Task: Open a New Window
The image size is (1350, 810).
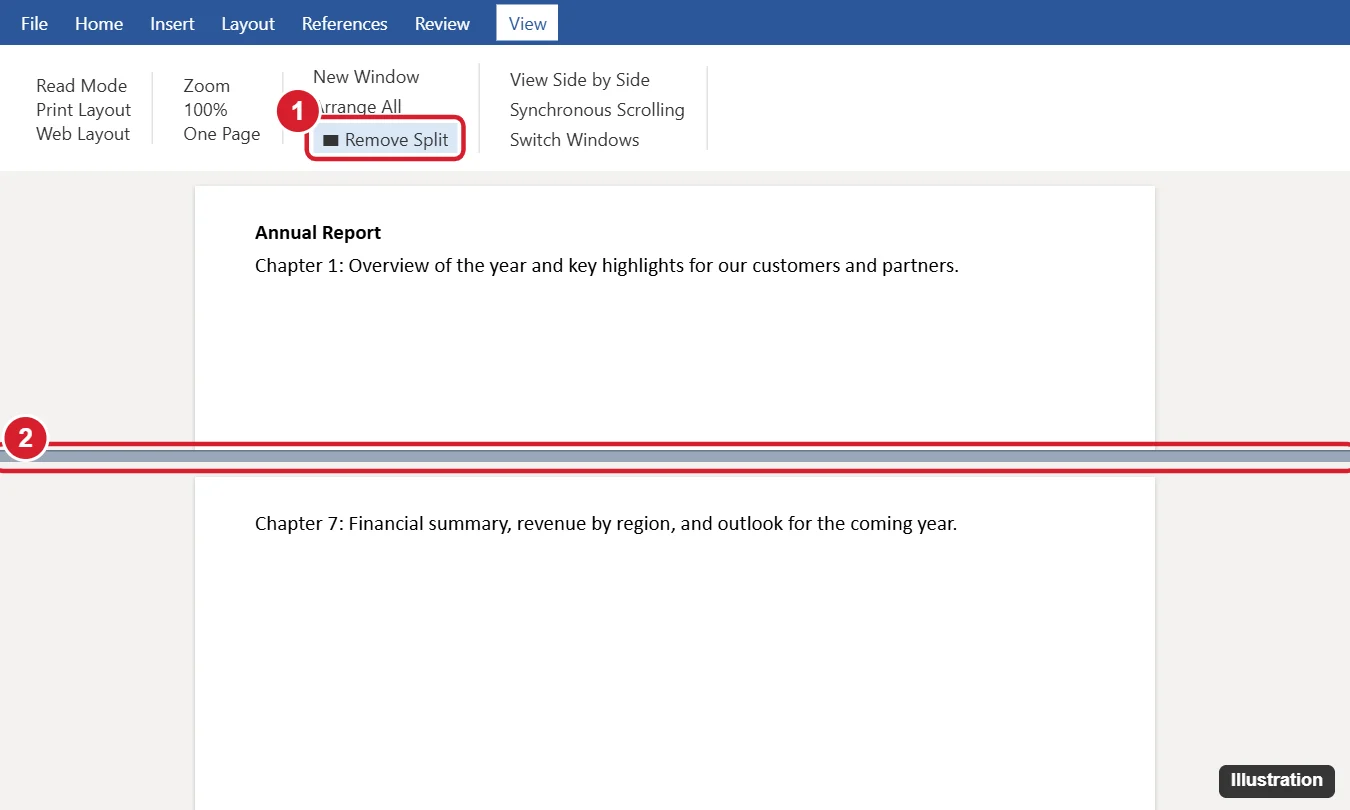Action: pos(366,77)
